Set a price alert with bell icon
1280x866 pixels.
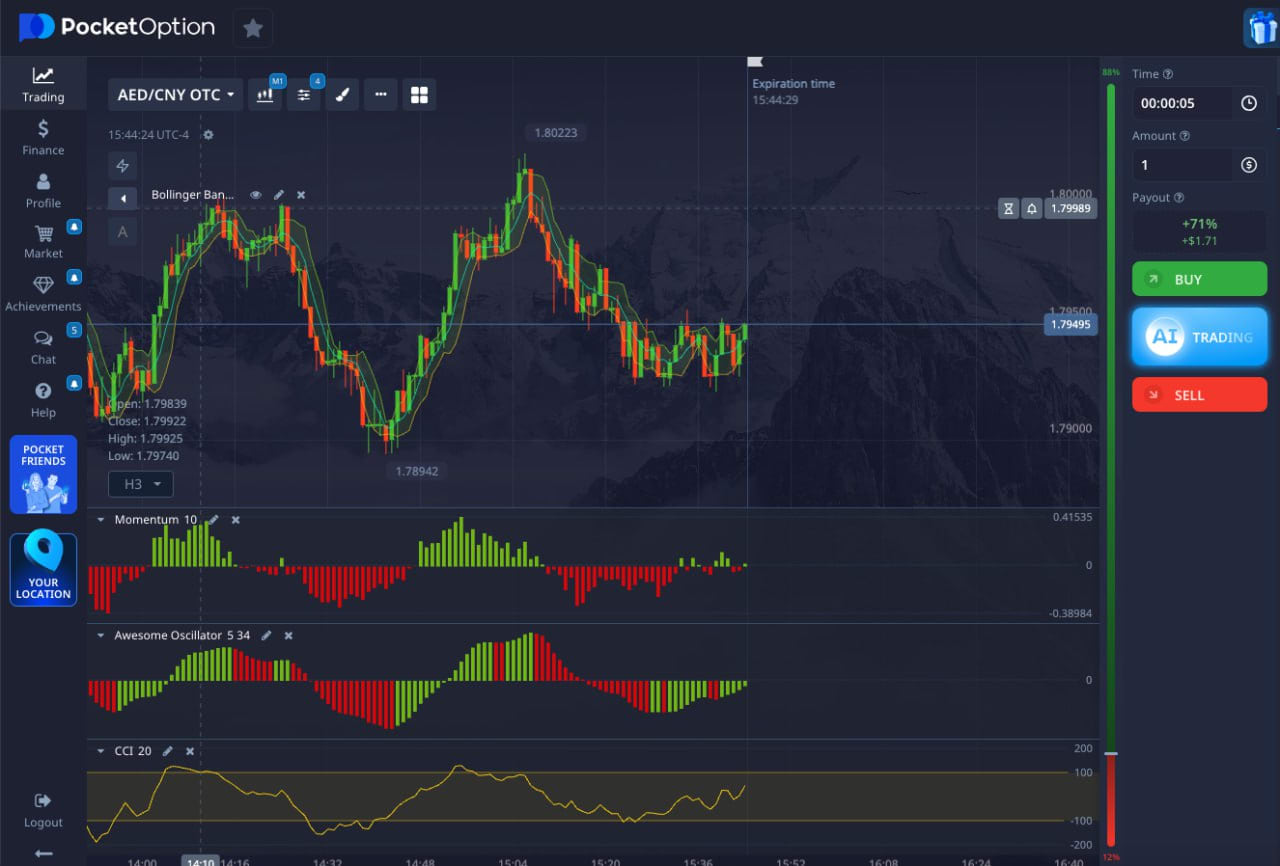tap(1032, 208)
